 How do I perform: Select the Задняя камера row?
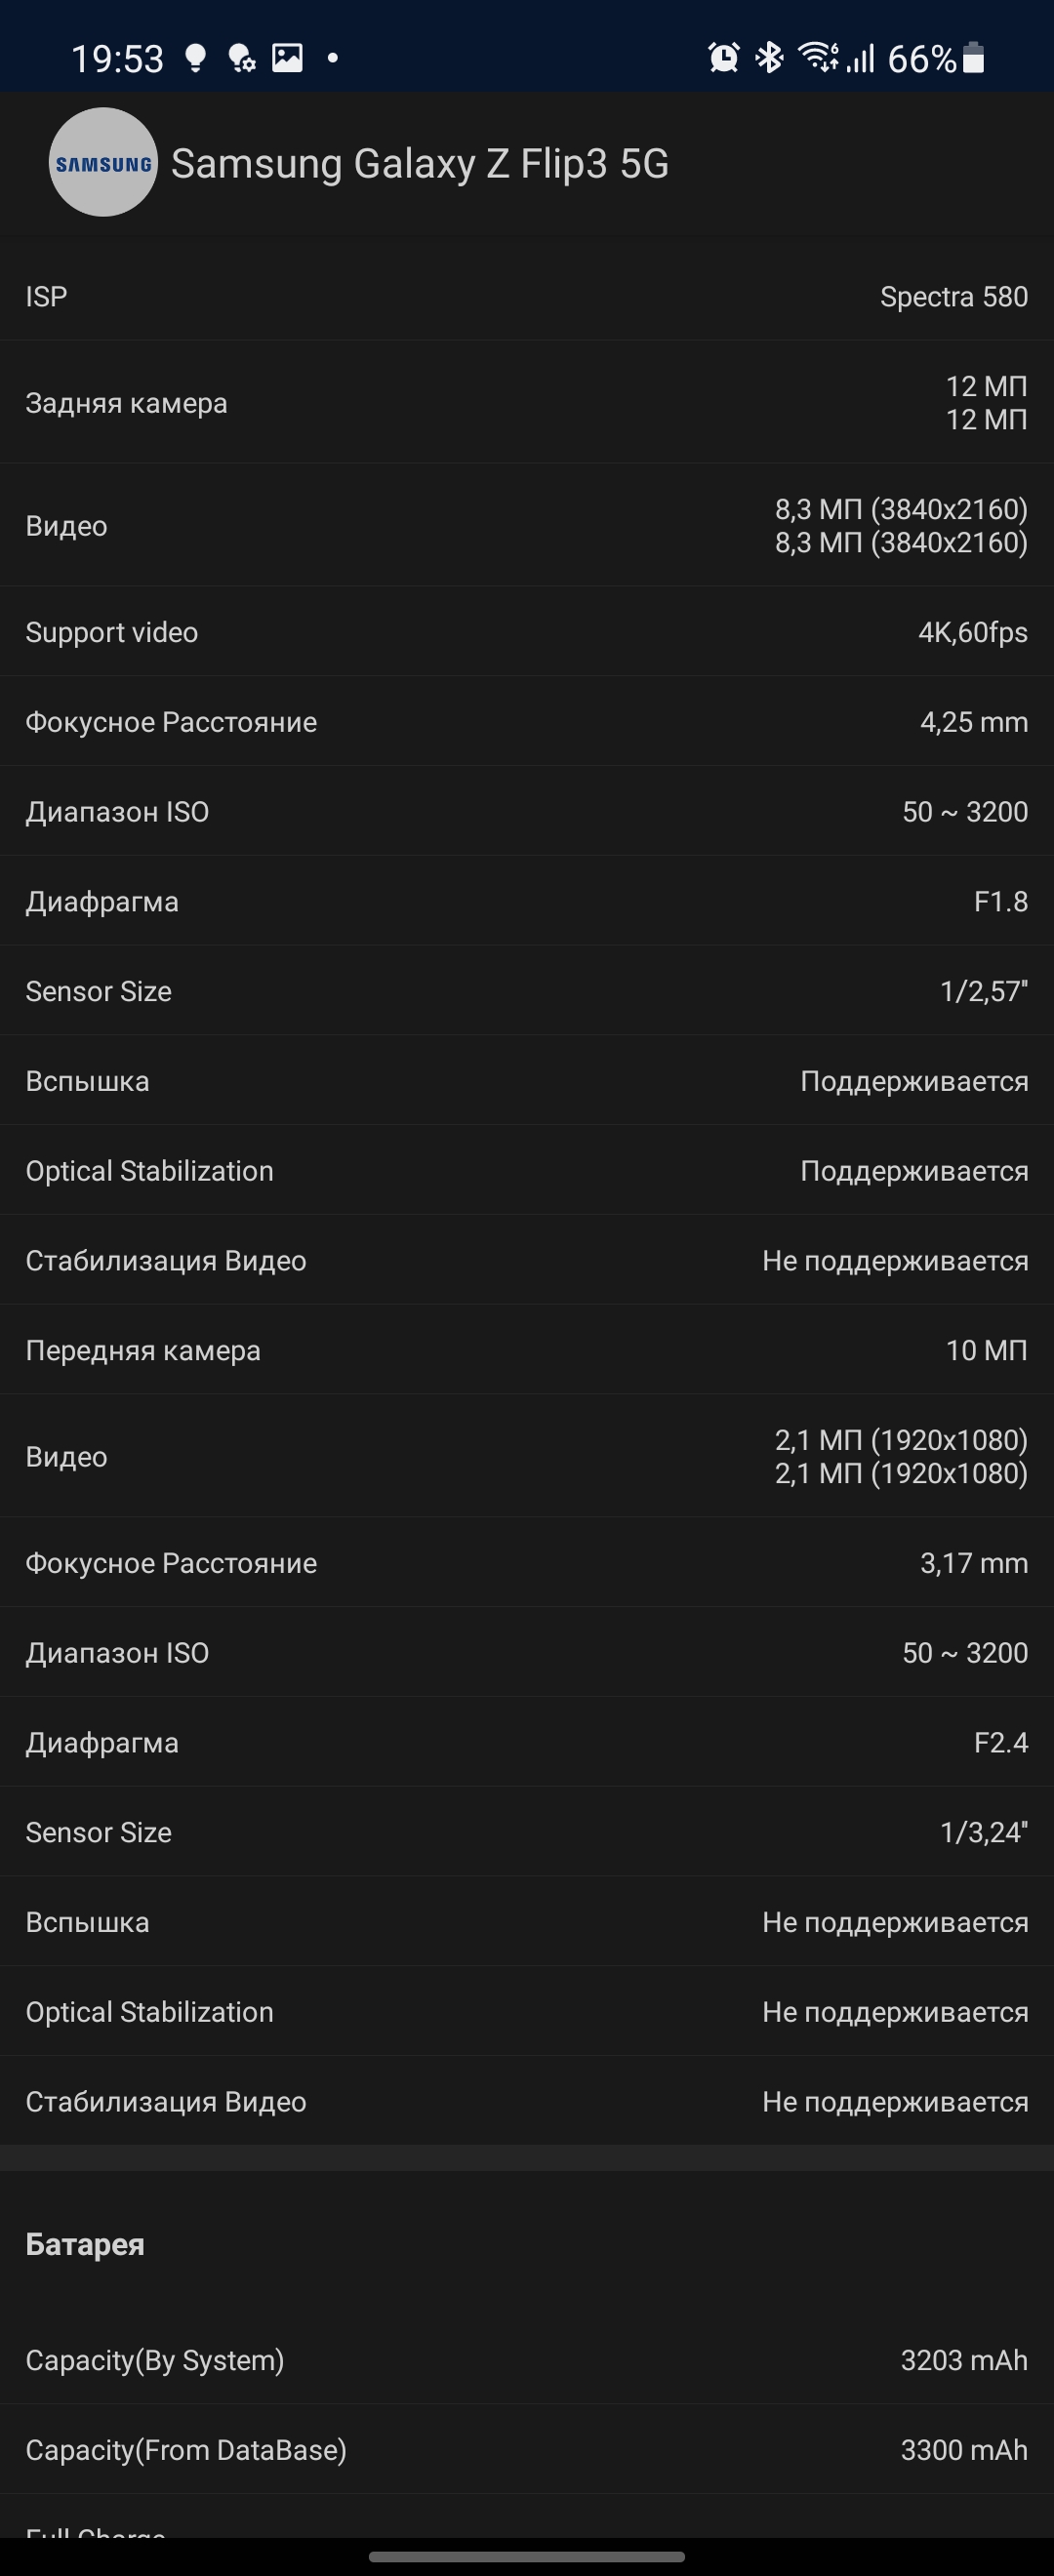click(x=527, y=403)
